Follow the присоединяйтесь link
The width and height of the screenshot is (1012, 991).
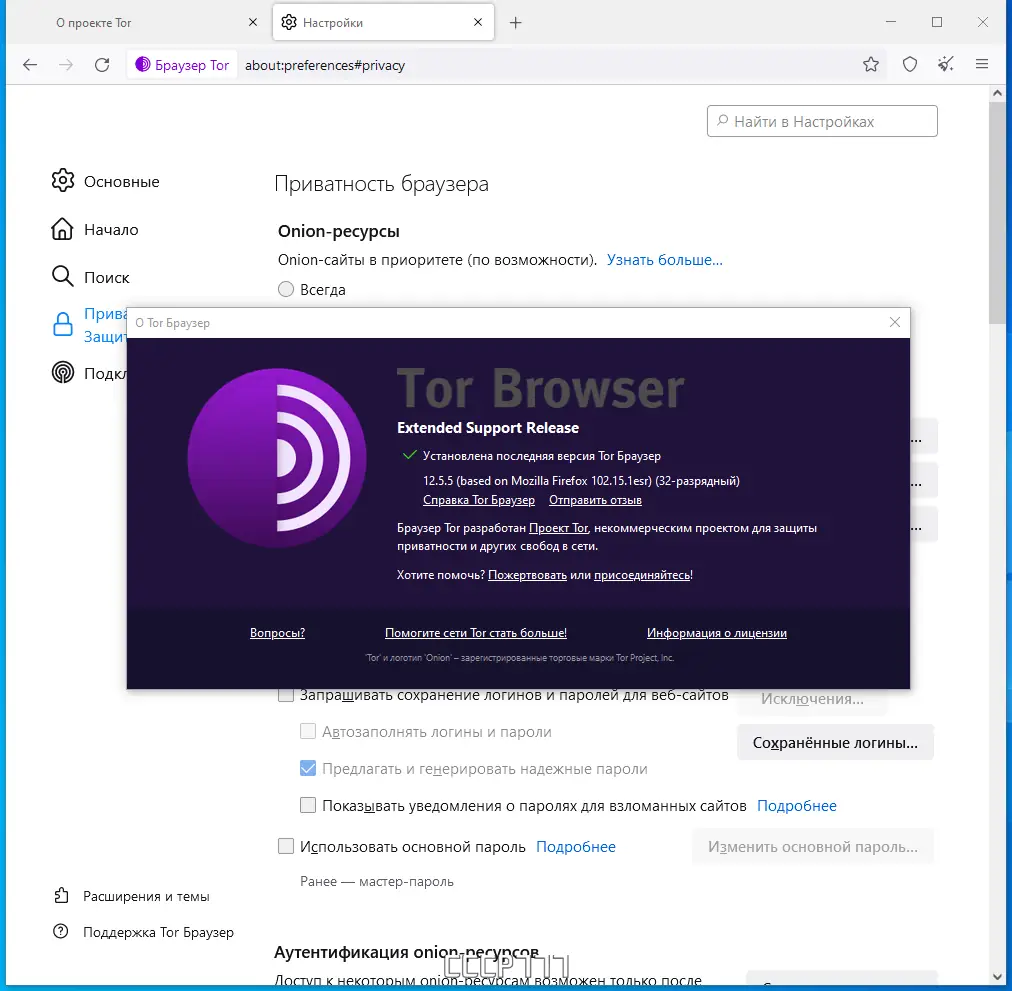point(642,575)
